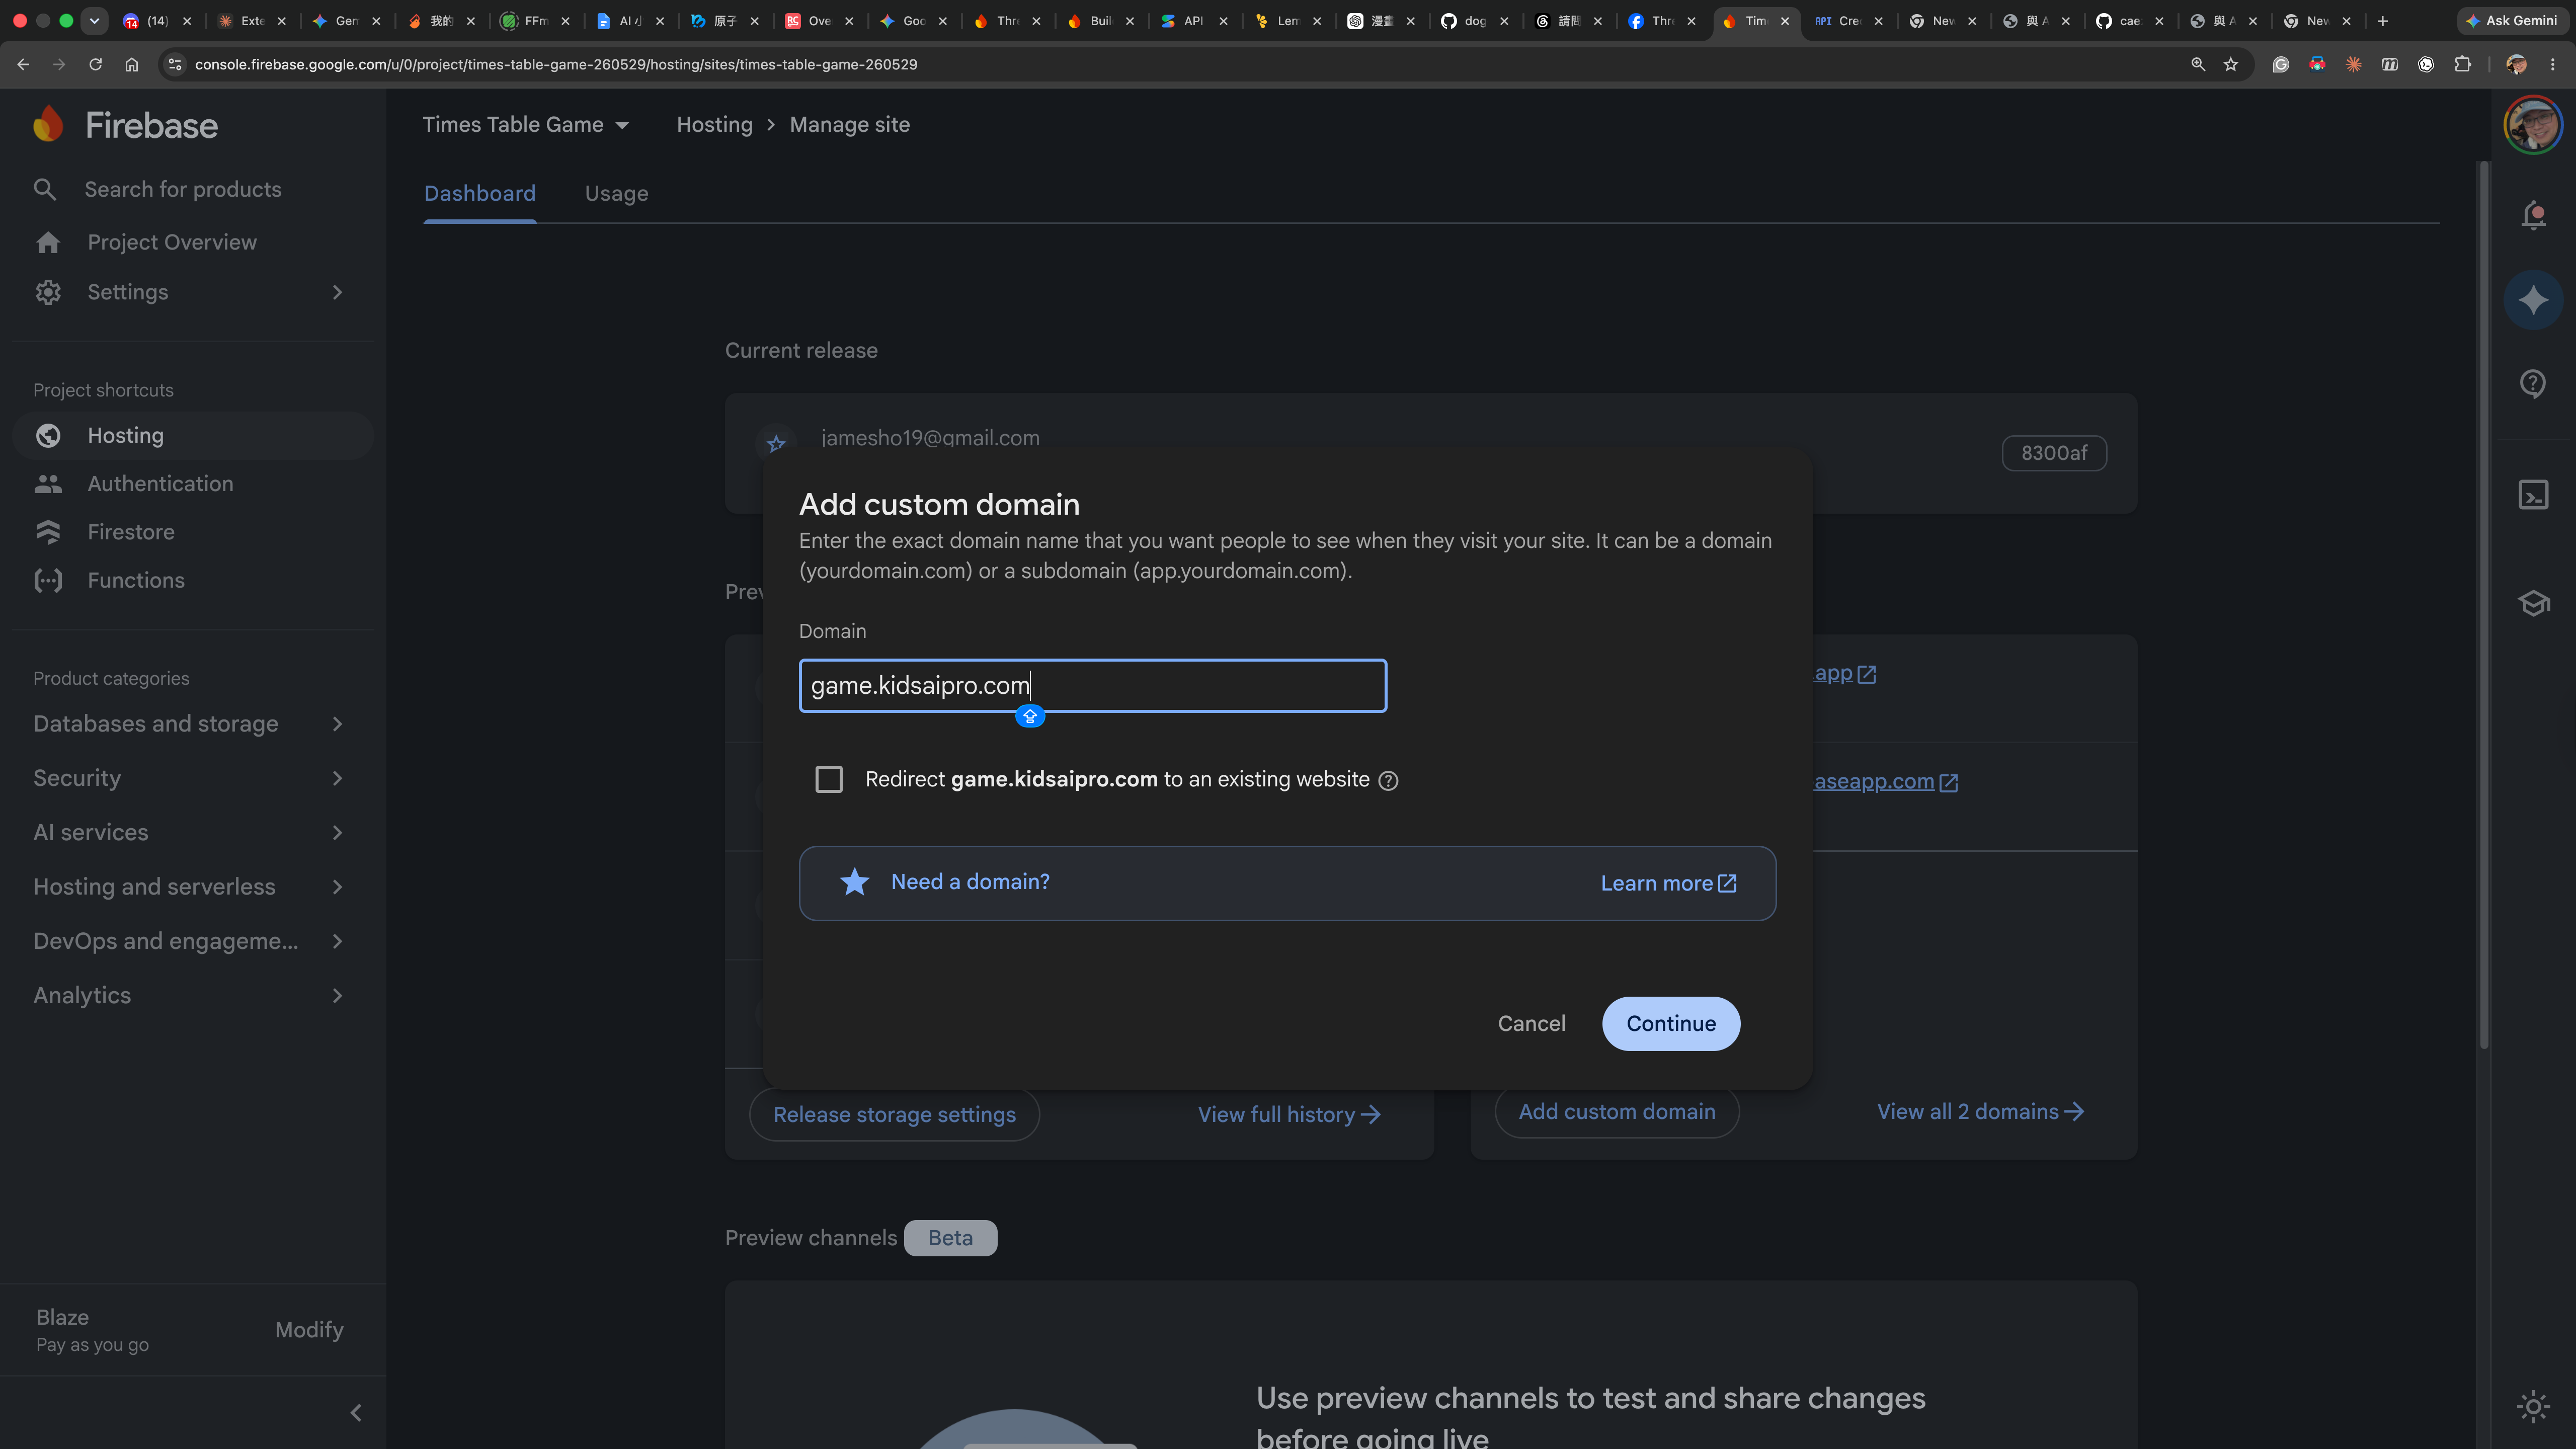This screenshot has width=2576, height=1449.
Task: Click the browser zoom magnifier icon
Action: point(2198,64)
